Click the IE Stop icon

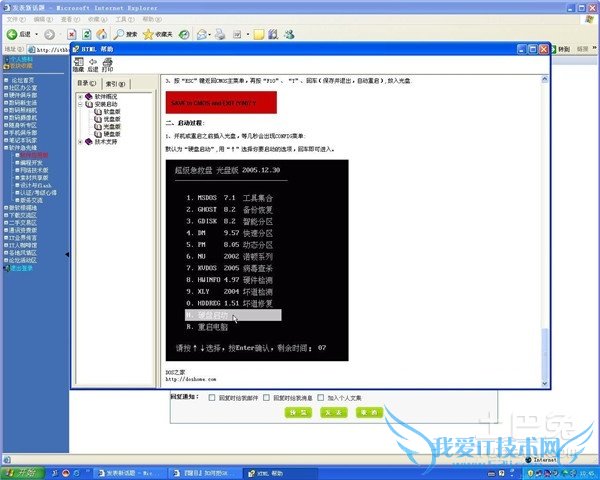coord(72,34)
